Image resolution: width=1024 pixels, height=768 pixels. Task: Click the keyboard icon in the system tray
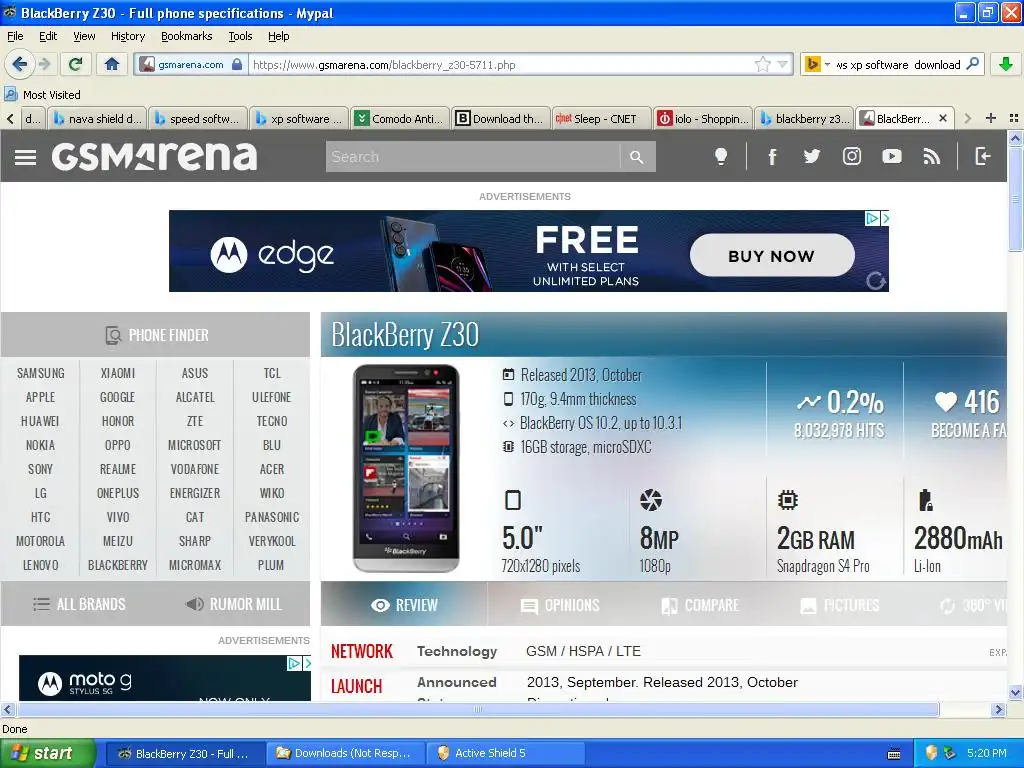[x=893, y=754]
